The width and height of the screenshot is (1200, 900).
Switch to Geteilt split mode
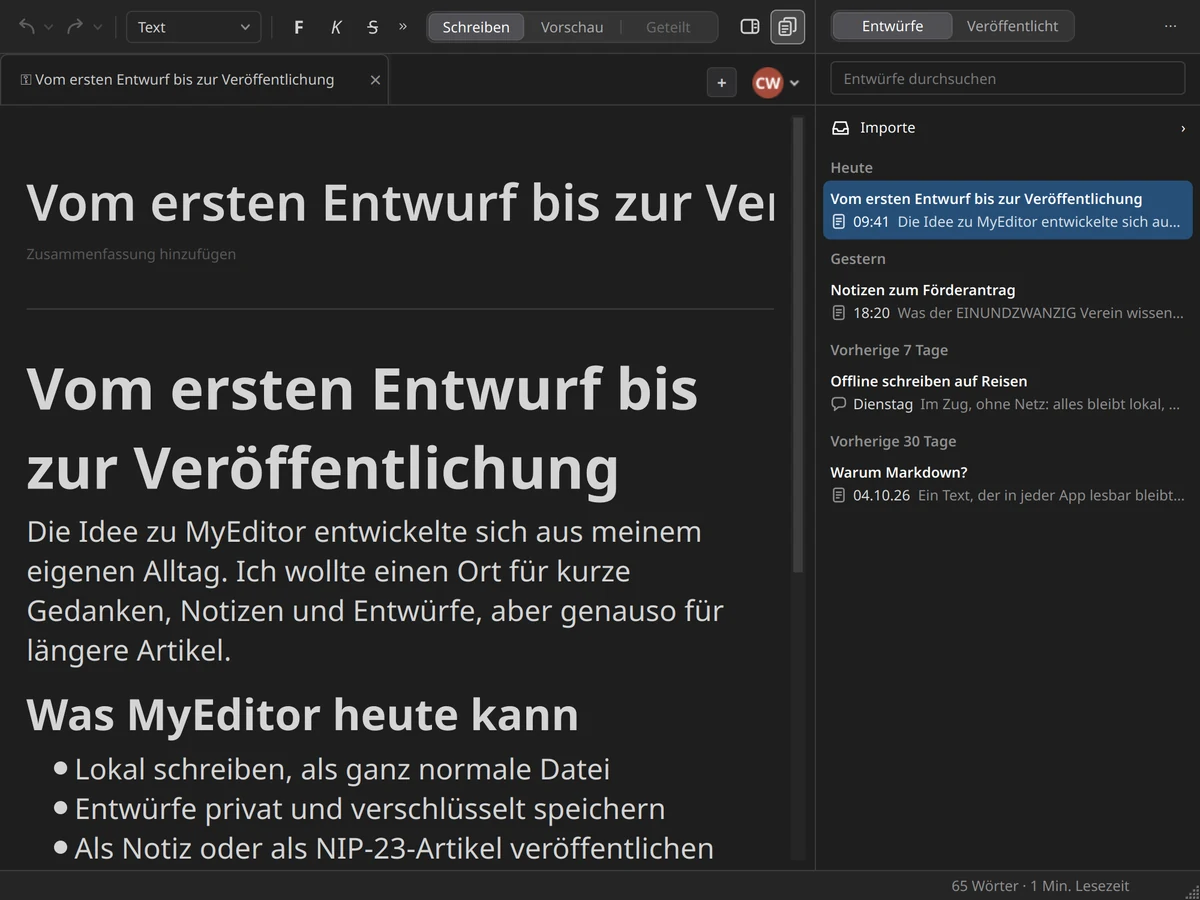pyautogui.click(x=668, y=27)
